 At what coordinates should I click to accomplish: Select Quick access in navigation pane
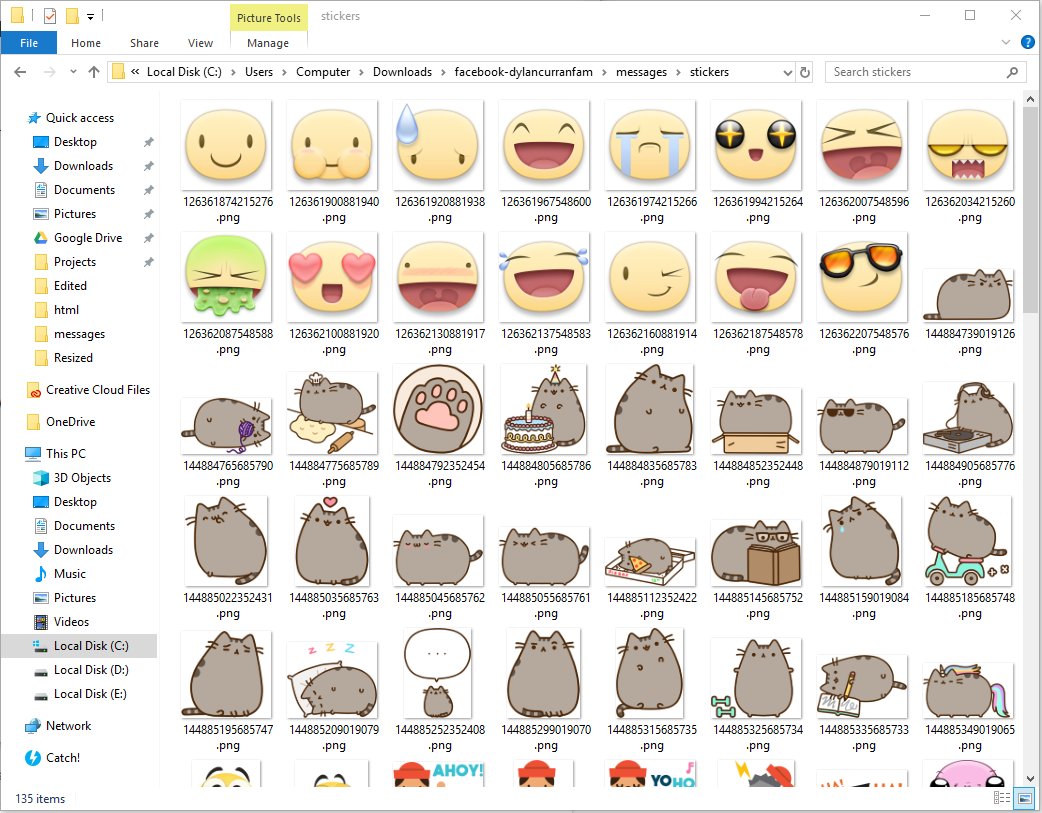(70, 118)
